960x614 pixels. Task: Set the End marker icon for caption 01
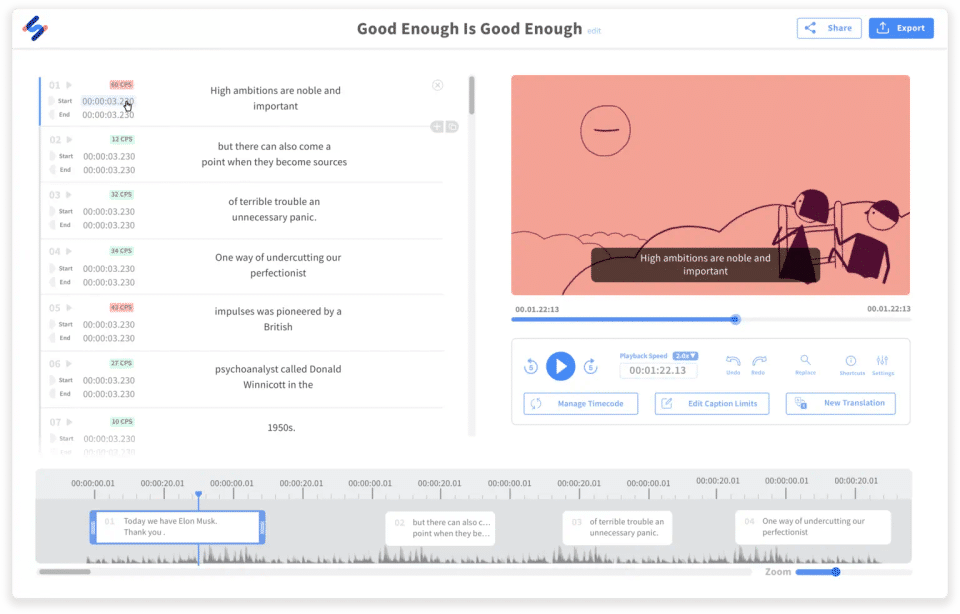click(52, 114)
